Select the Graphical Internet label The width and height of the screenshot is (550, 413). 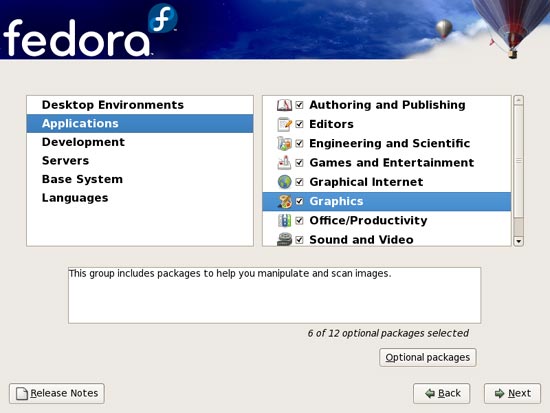pos(366,182)
